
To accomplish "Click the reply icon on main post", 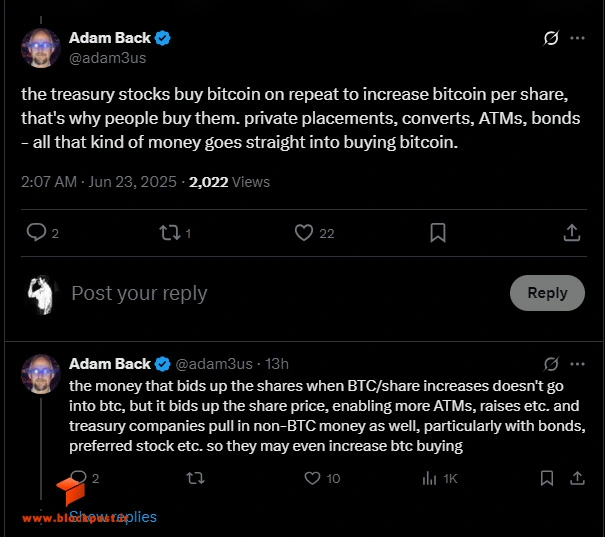I will 36,233.
